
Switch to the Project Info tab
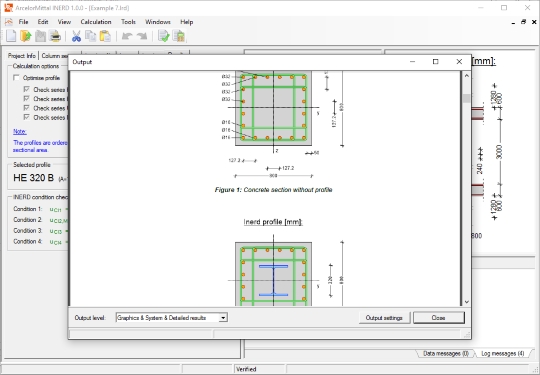[x=22, y=55]
